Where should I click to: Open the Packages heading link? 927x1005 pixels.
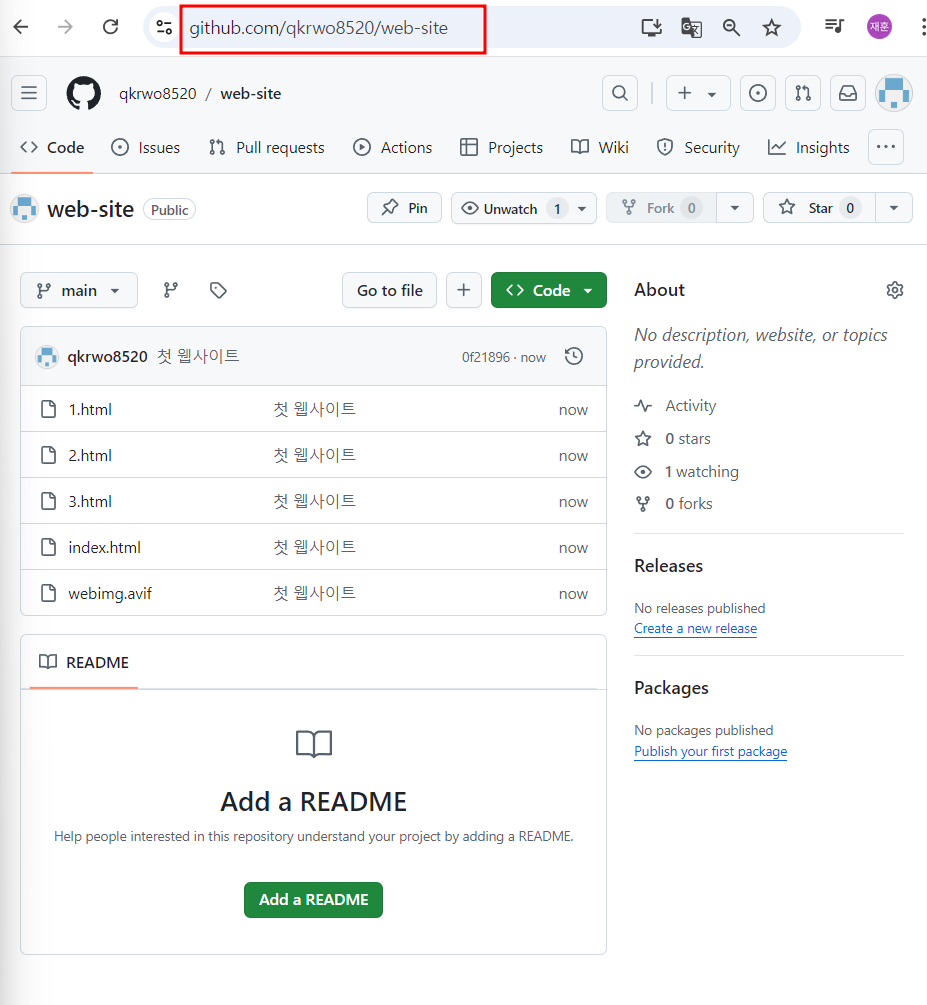tap(671, 688)
